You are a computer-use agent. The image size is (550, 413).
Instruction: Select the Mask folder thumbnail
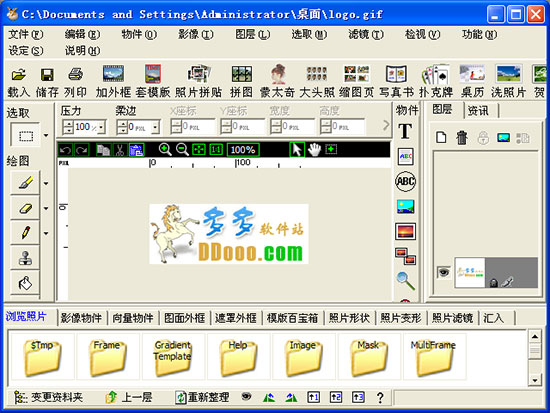click(x=369, y=357)
